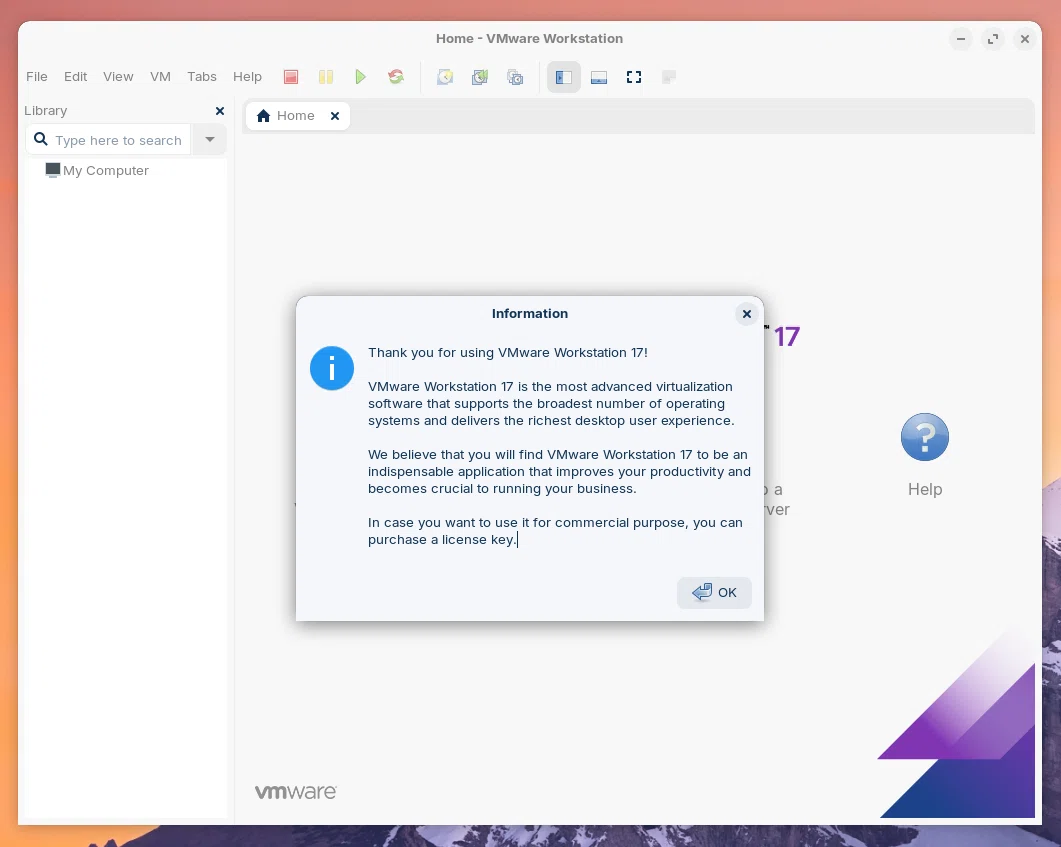Close the Information dialog

(746, 314)
